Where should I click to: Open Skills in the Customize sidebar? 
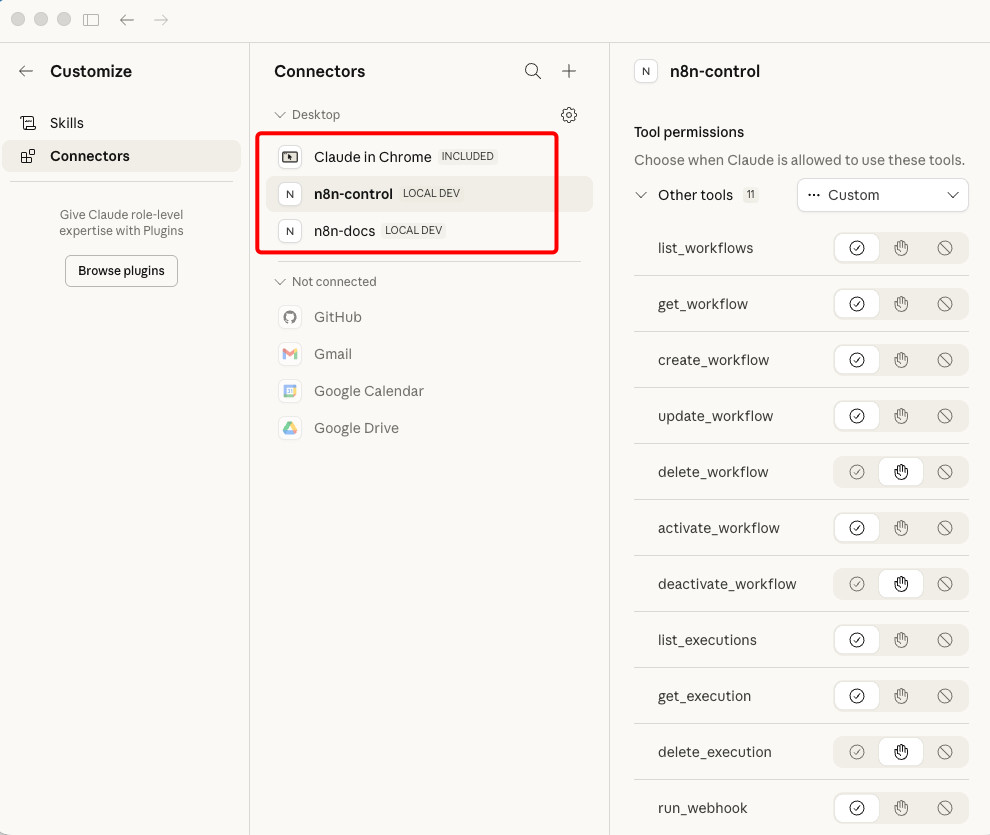67,123
